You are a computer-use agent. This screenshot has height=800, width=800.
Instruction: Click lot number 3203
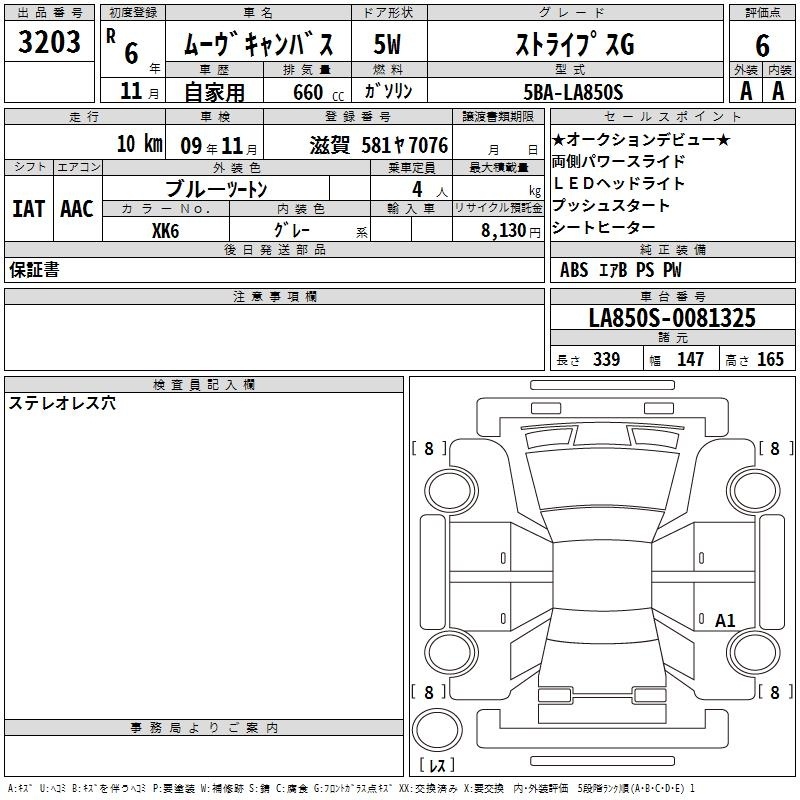click(x=49, y=43)
